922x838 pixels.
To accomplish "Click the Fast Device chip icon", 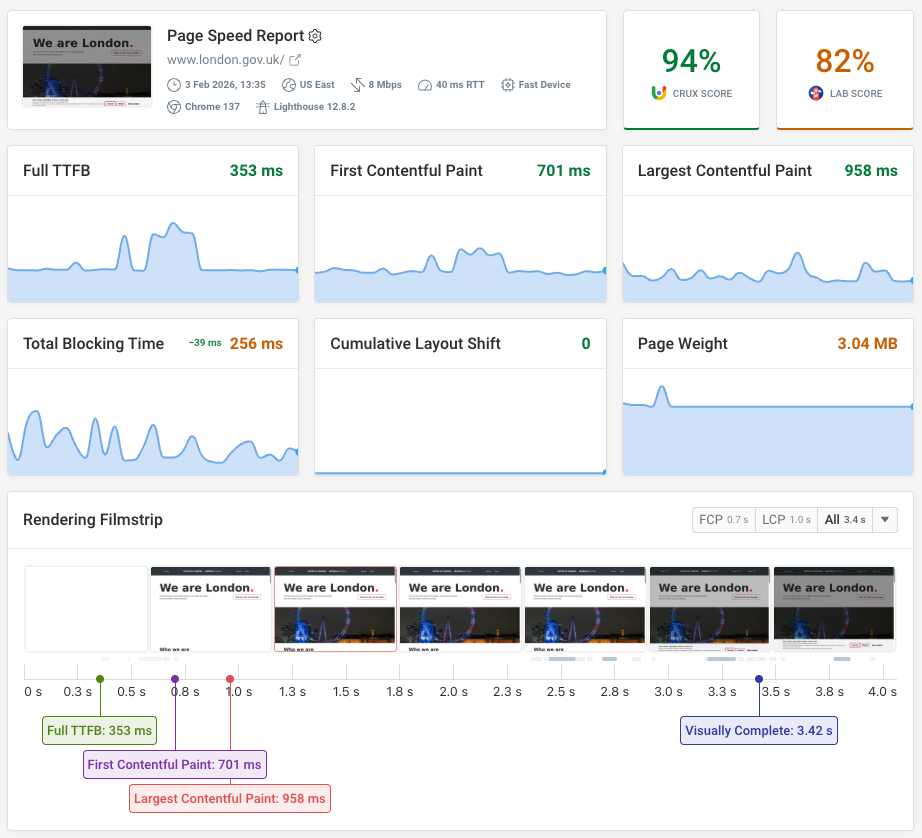I will 507,84.
